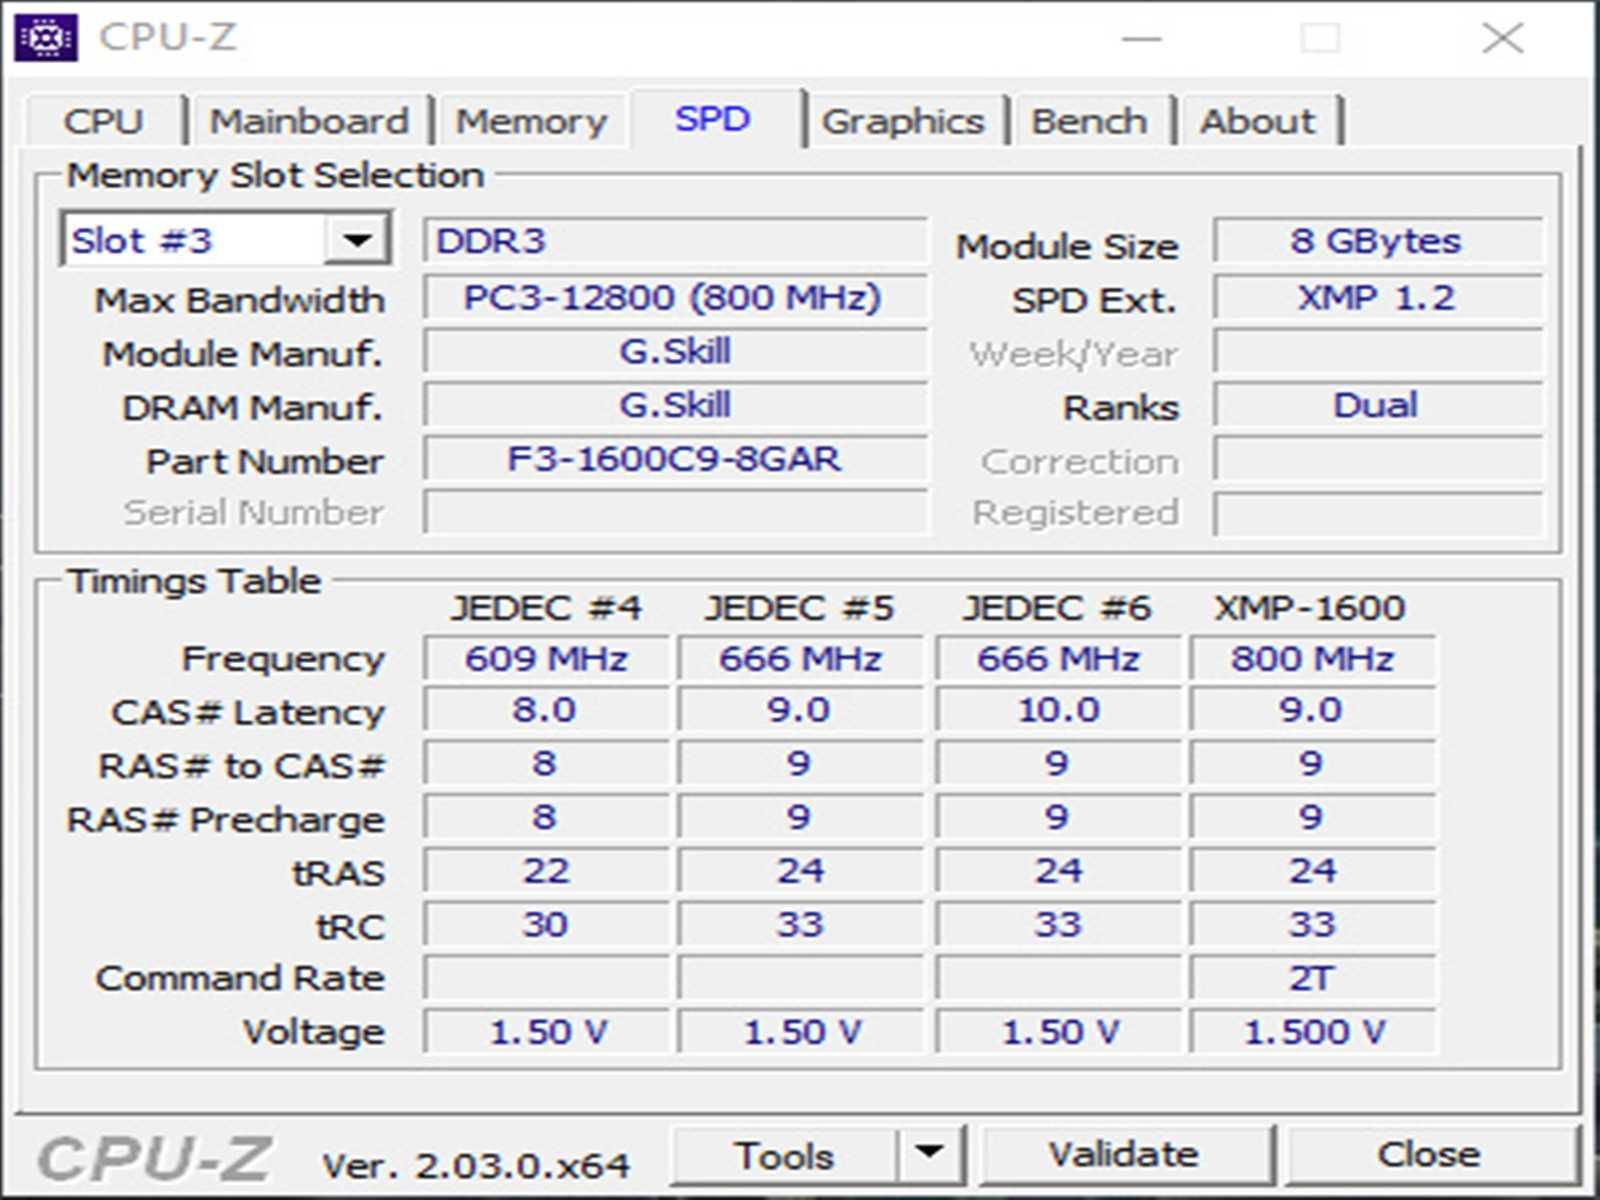Viewport: 1600px width, 1200px height.
Task: Click the JEDEC #5 666 MHz frequency cell
Action: coord(800,658)
